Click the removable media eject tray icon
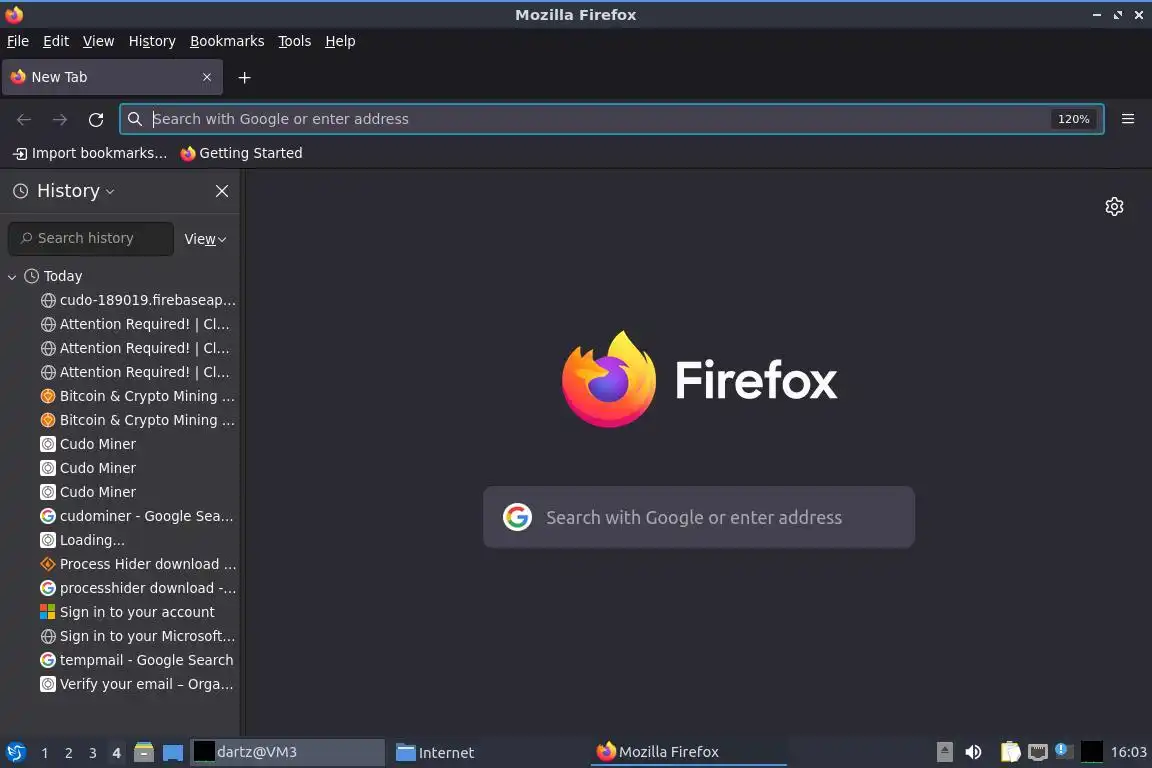The height and width of the screenshot is (768, 1152). coord(945,752)
